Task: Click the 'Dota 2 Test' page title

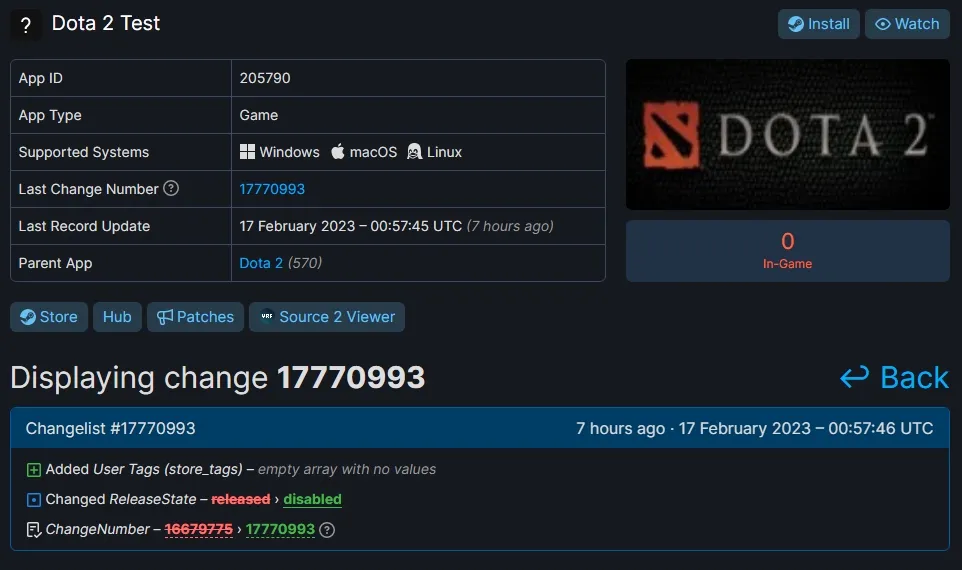Action: click(x=106, y=23)
